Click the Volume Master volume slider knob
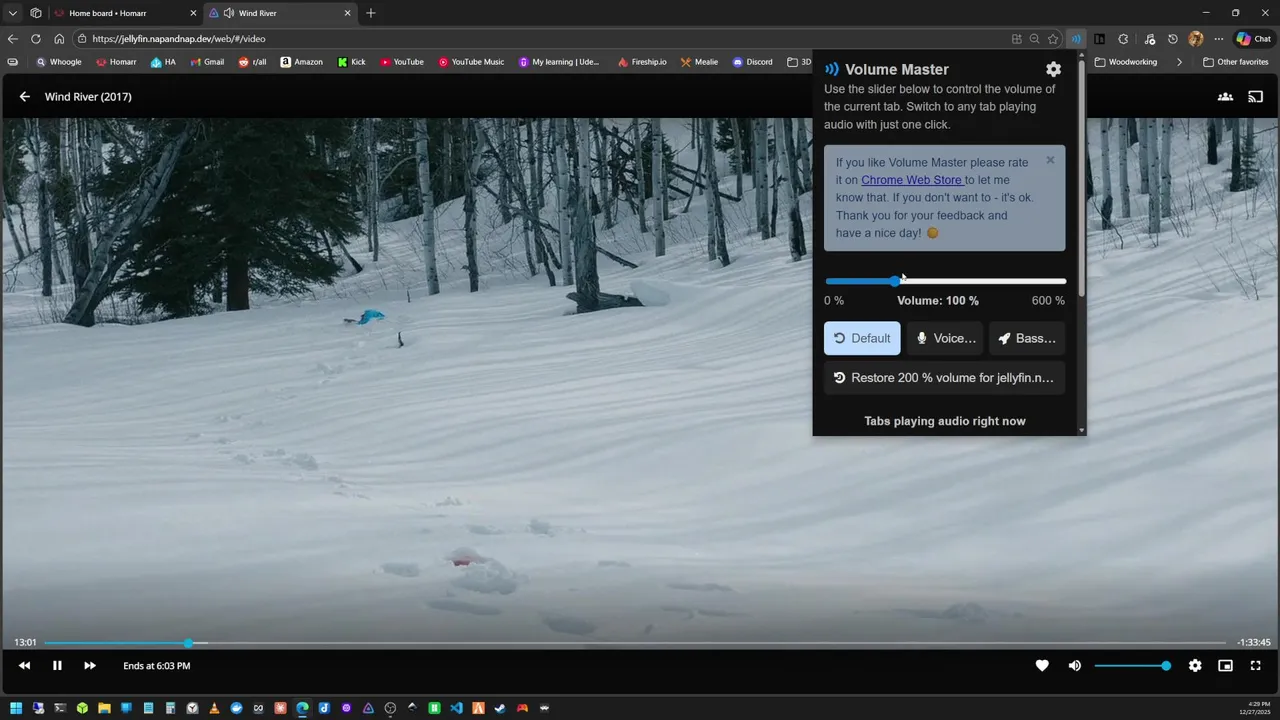This screenshot has width=1280, height=720. [895, 281]
